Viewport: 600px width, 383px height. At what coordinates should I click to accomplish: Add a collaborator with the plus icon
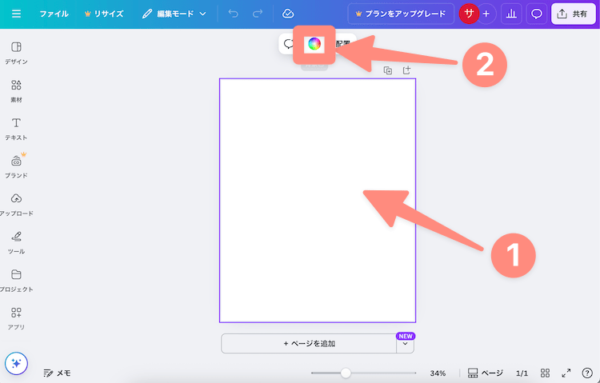[x=486, y=14]
